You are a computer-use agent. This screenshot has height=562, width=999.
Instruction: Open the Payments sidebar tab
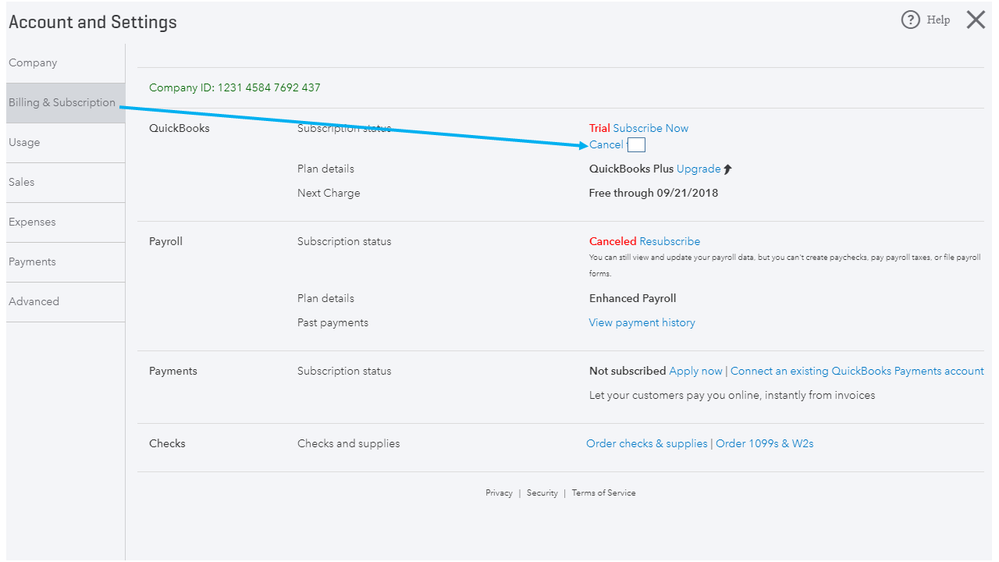coord(32,262)
